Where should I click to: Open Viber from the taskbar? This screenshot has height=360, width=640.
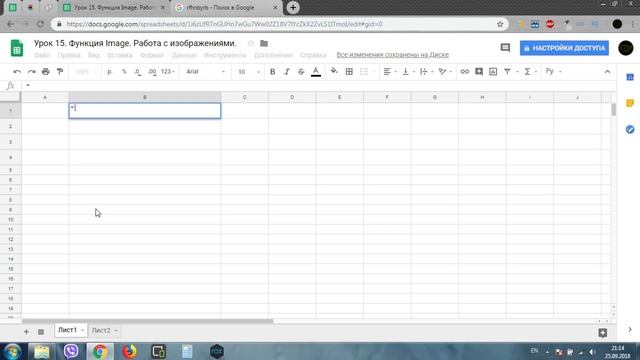(x=71, y=351)
